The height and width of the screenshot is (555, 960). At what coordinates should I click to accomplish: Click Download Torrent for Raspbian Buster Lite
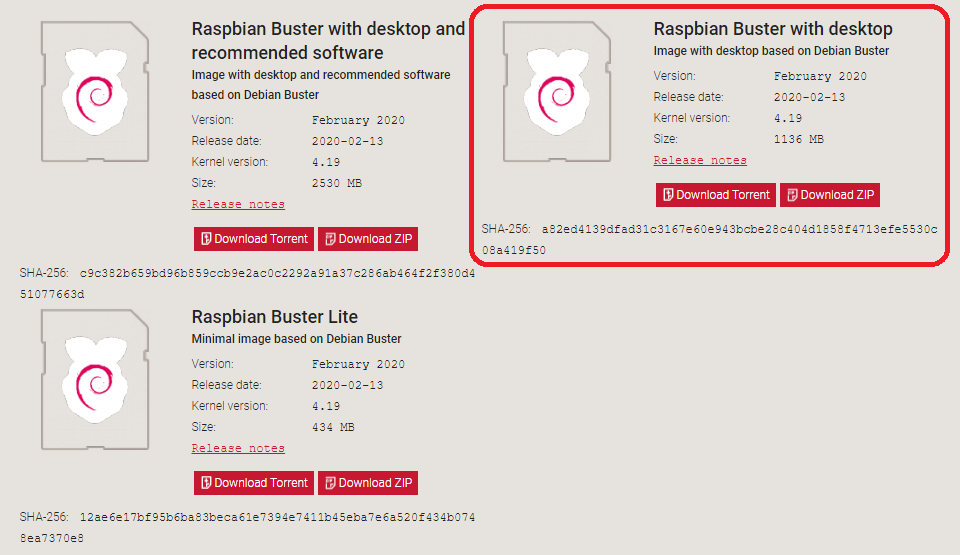(254, 483)
